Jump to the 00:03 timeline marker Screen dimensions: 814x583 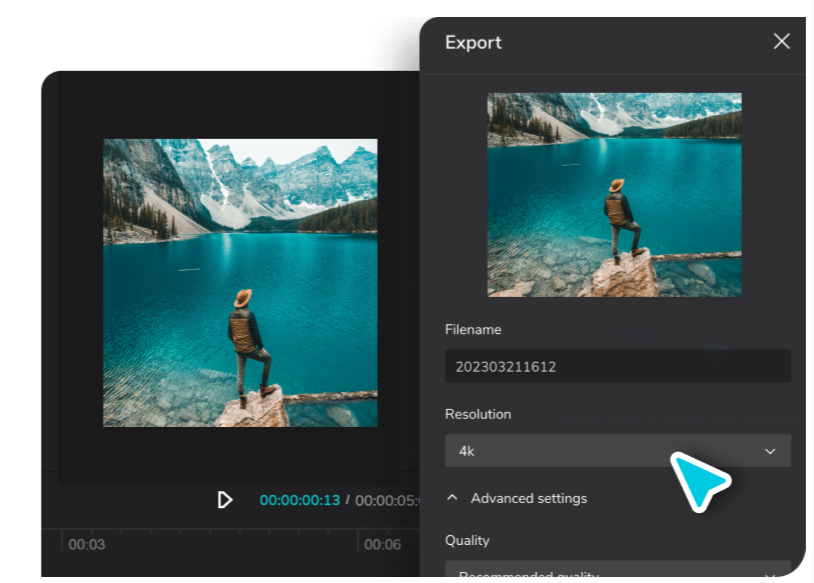[x=86, y=545]
